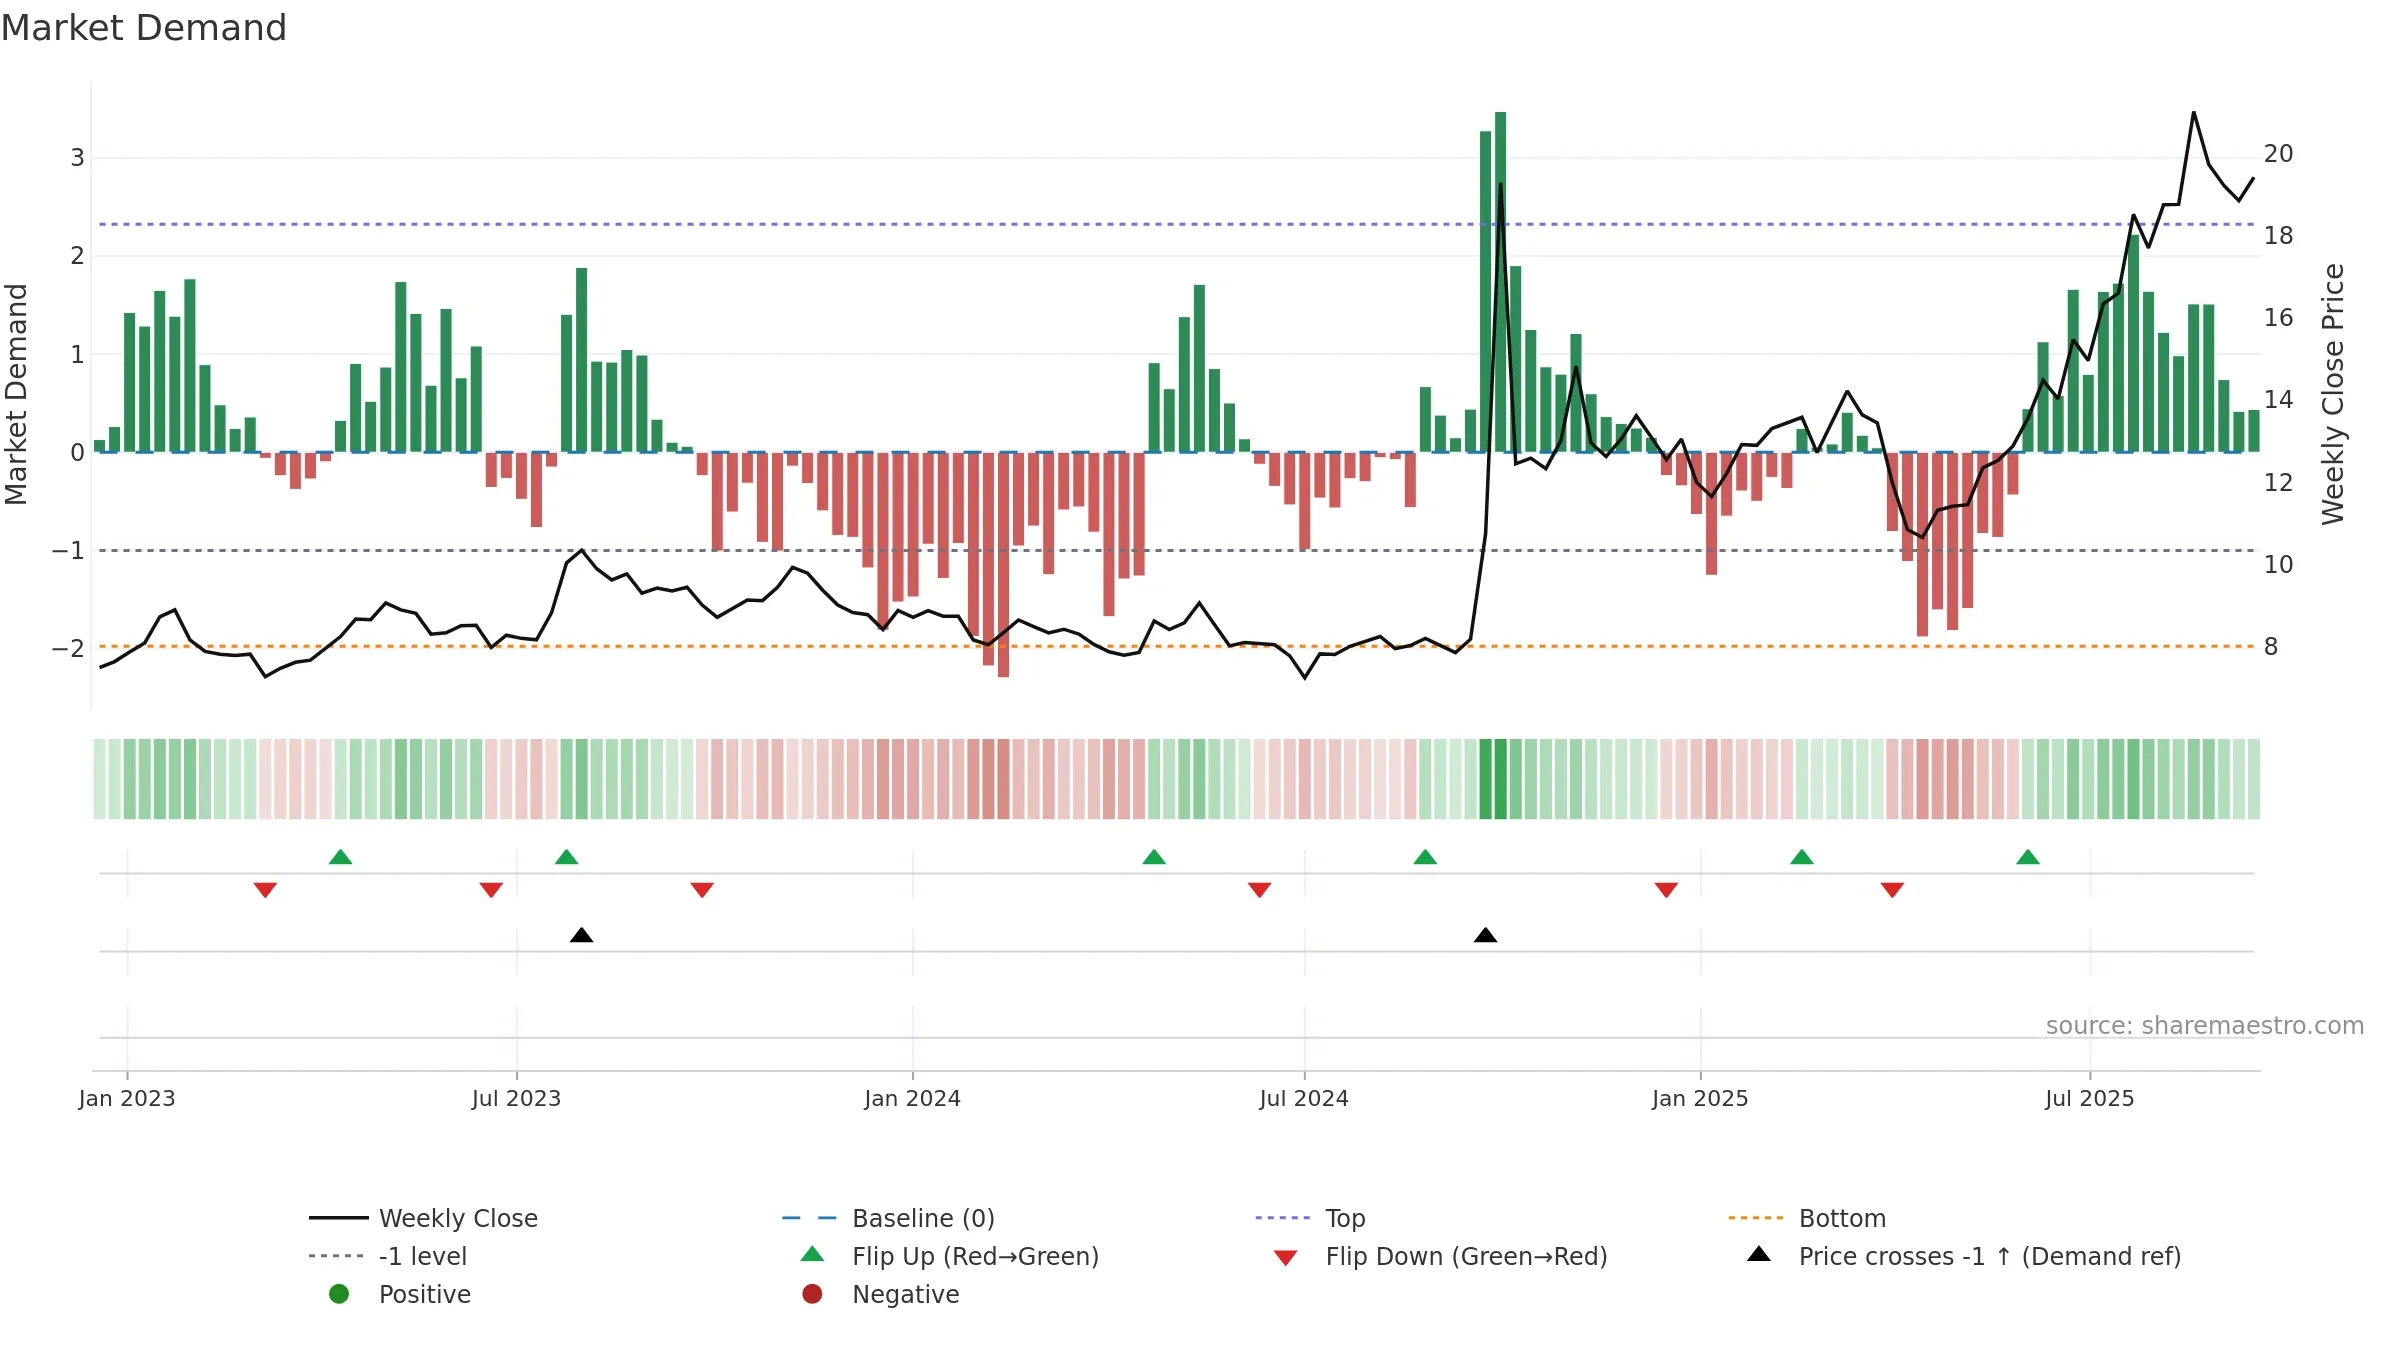Image resolution: width=2400 pixels, height=1350 pixels.
Task: Toggle the Flip Down (Green→Red) legend label
Action: (x=1467, y=1256)
